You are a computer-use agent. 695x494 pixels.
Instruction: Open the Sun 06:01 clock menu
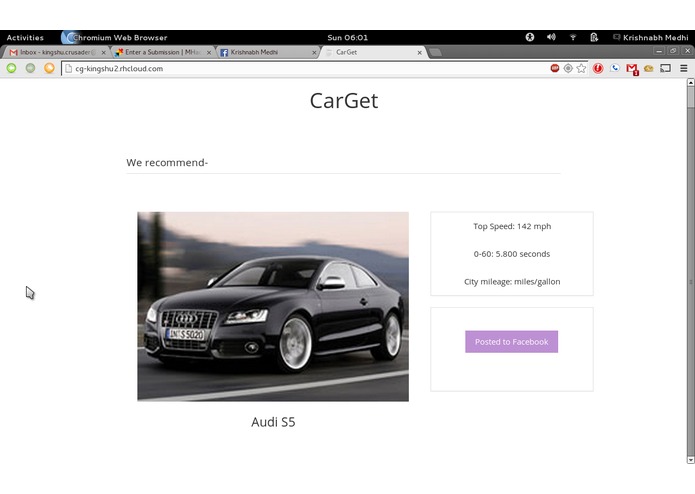[x=348, y=38]
